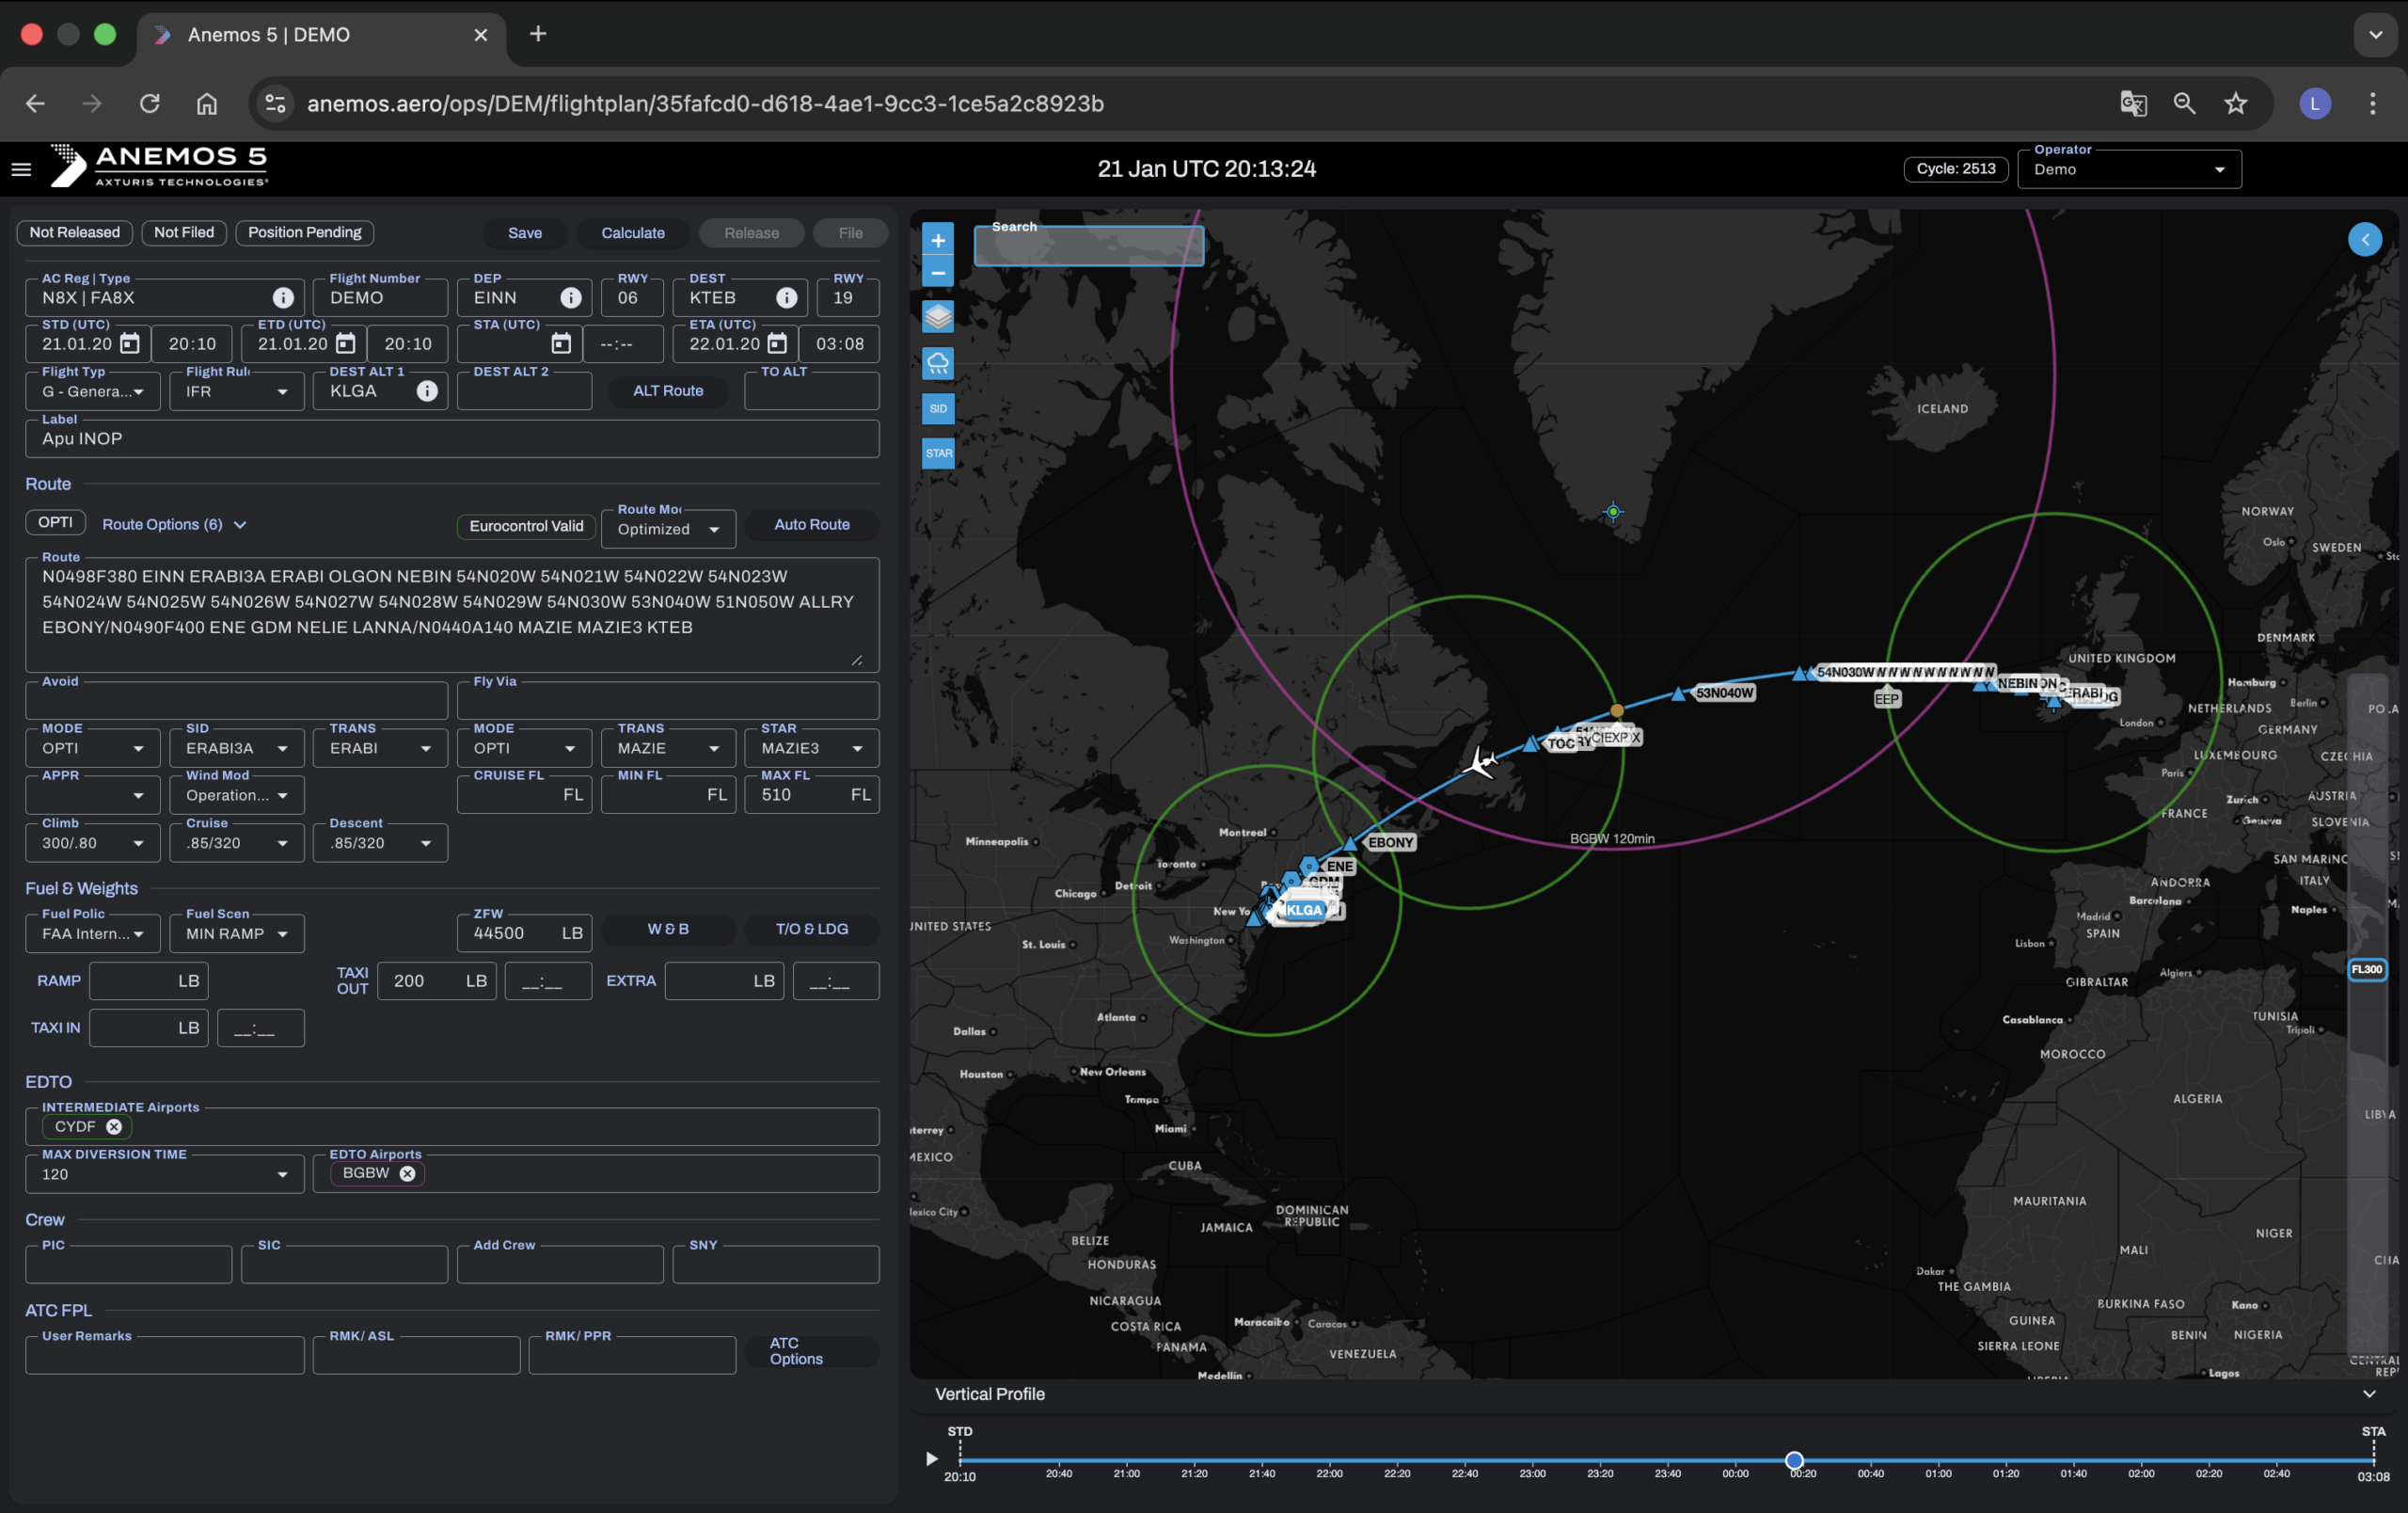Viewport: 2408px width, 1513px height.
Task: Click the map zoom in plus button
Action: [937, 240]
